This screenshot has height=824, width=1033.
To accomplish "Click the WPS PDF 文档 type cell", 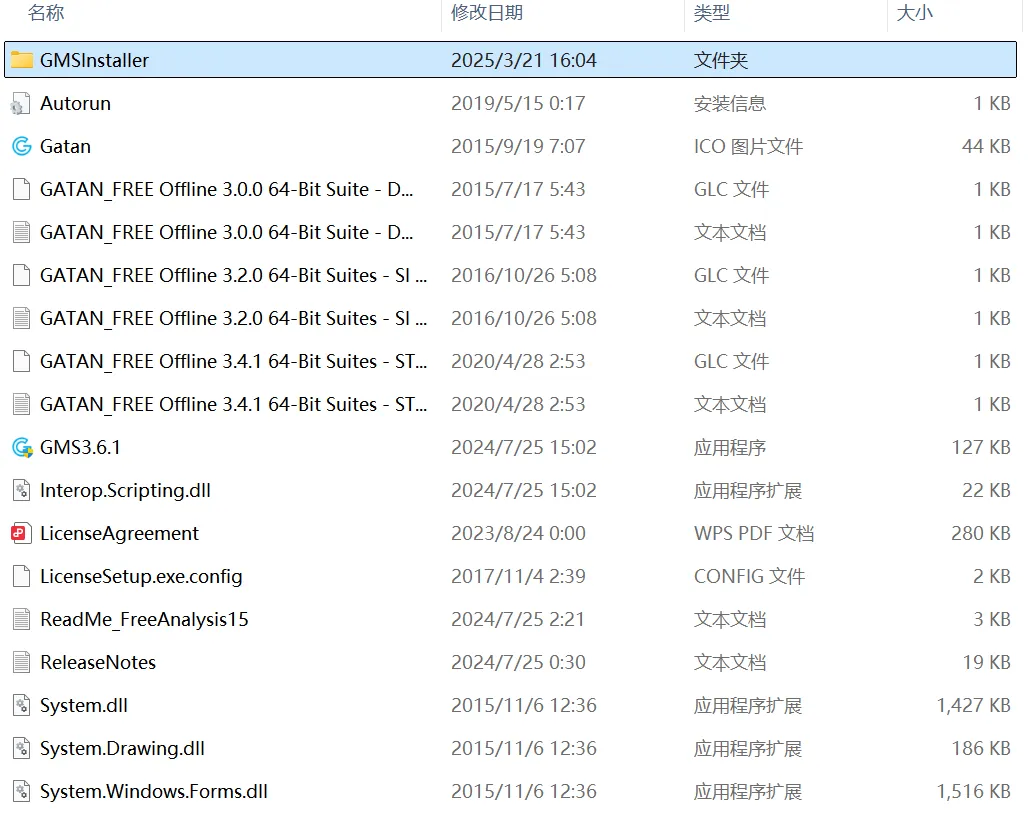I will click(754, 534).
